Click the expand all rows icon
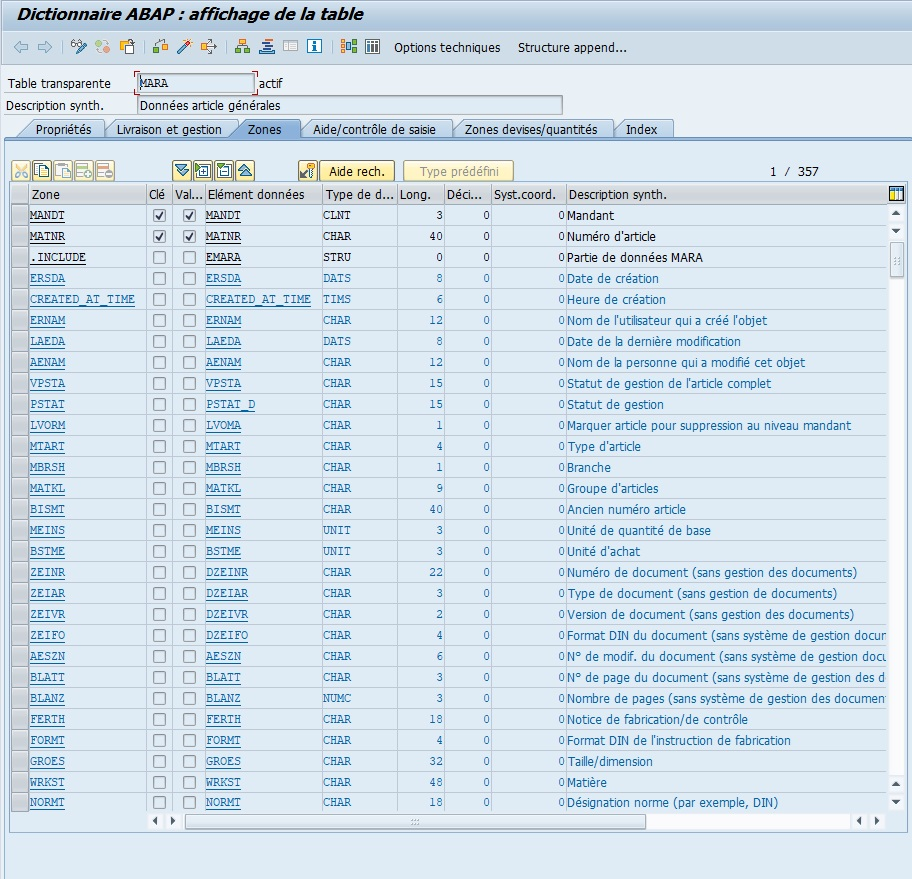The height and width of the screenshot is (879, 912). pos(181,171)
